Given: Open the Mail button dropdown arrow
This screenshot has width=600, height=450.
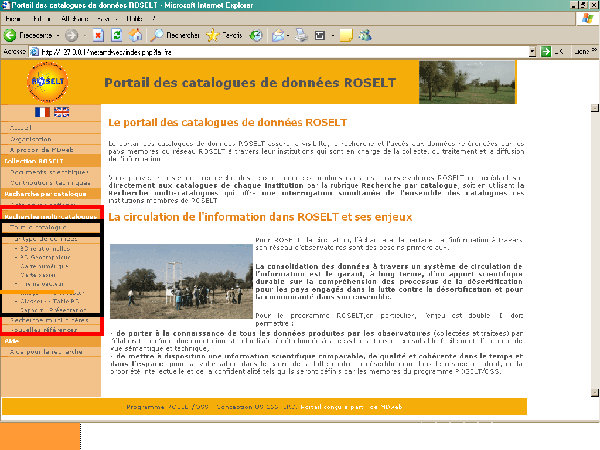Looking at the screenshot, I should pyautogui.click(x=288, y=36).
